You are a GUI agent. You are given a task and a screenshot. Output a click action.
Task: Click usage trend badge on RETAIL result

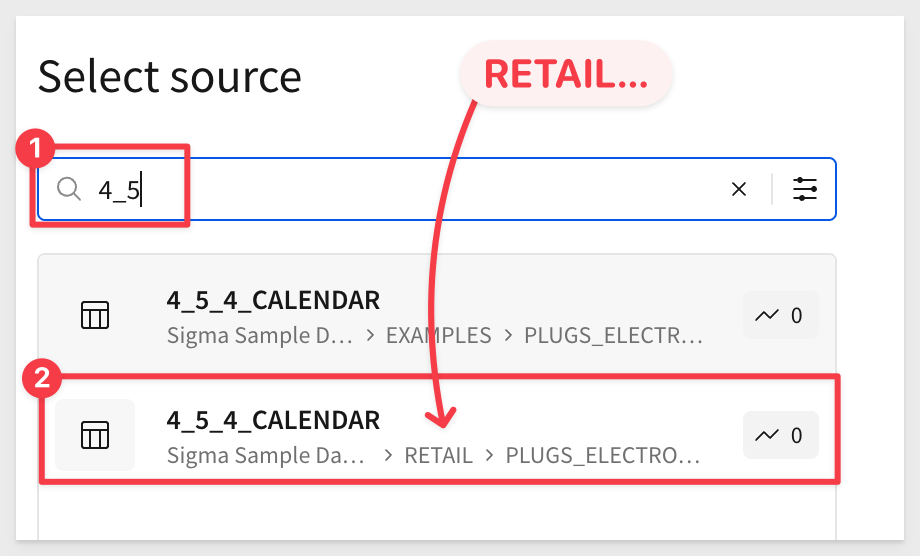click(780, 435)
